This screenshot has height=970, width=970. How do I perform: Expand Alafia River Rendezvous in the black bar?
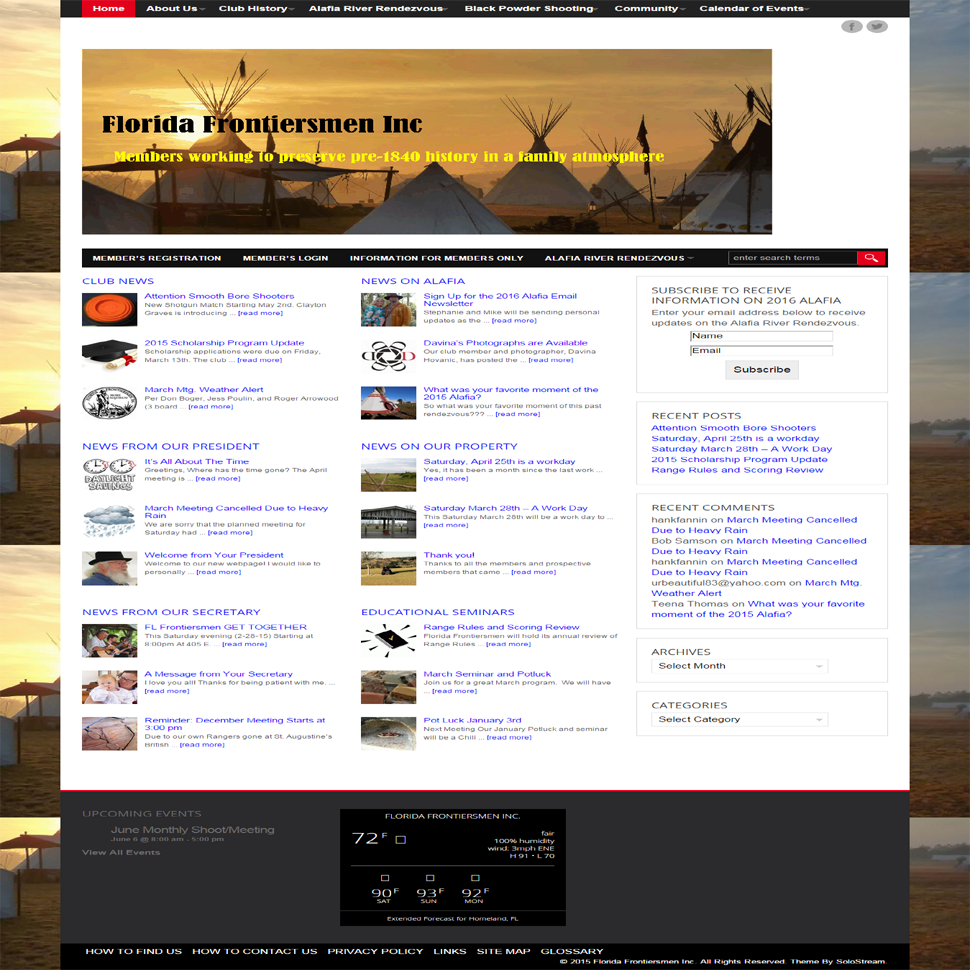(619, 258)
